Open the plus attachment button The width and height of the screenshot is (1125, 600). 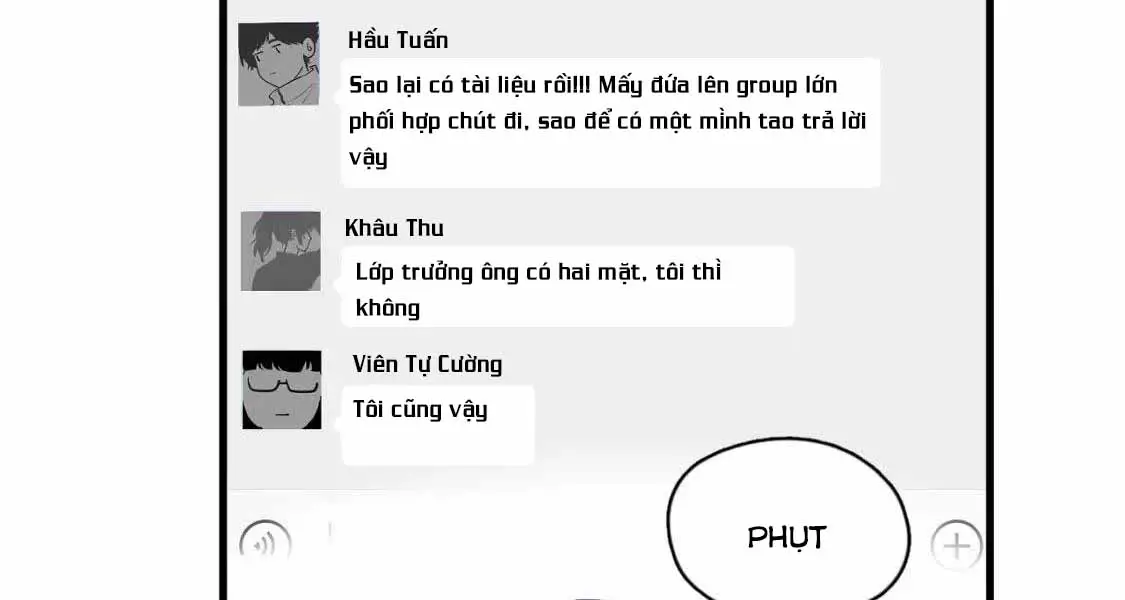click(x=956, y=545)
